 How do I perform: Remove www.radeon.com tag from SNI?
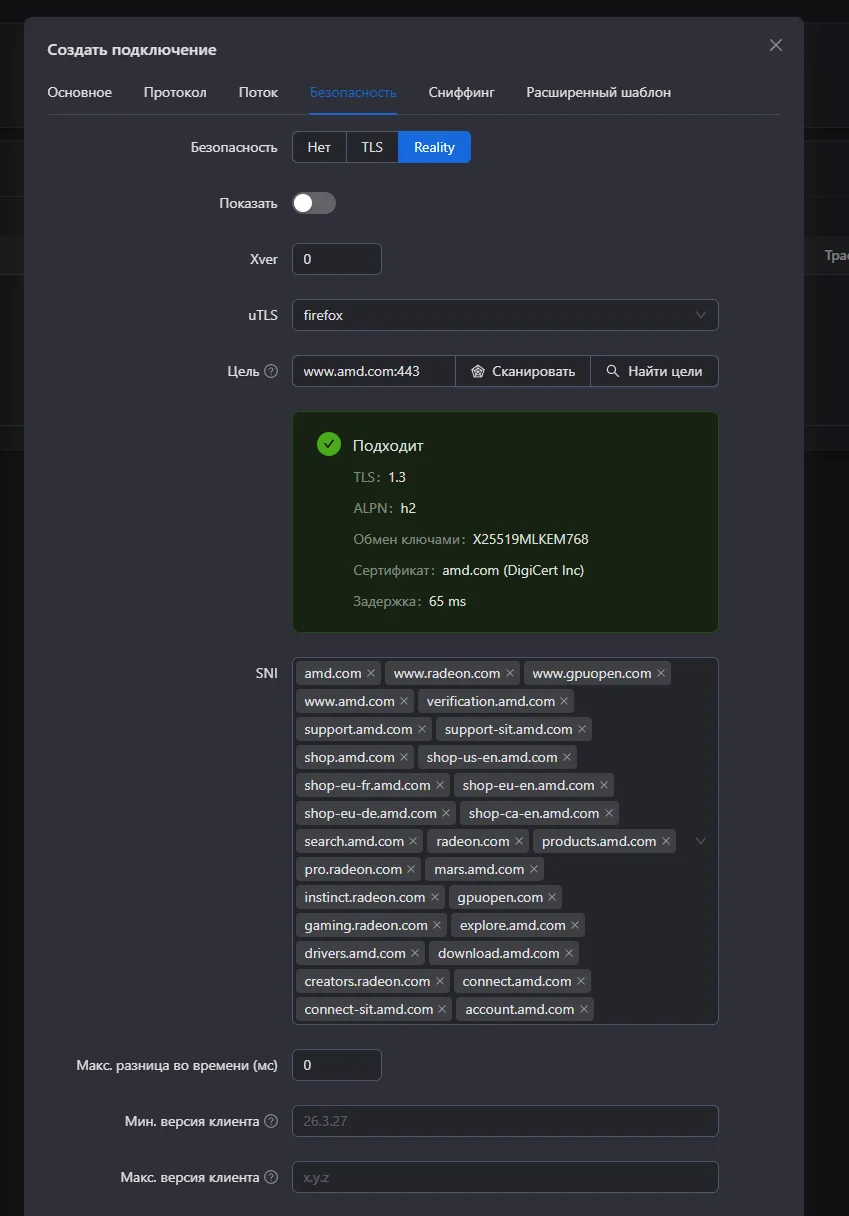pos(510,674)
